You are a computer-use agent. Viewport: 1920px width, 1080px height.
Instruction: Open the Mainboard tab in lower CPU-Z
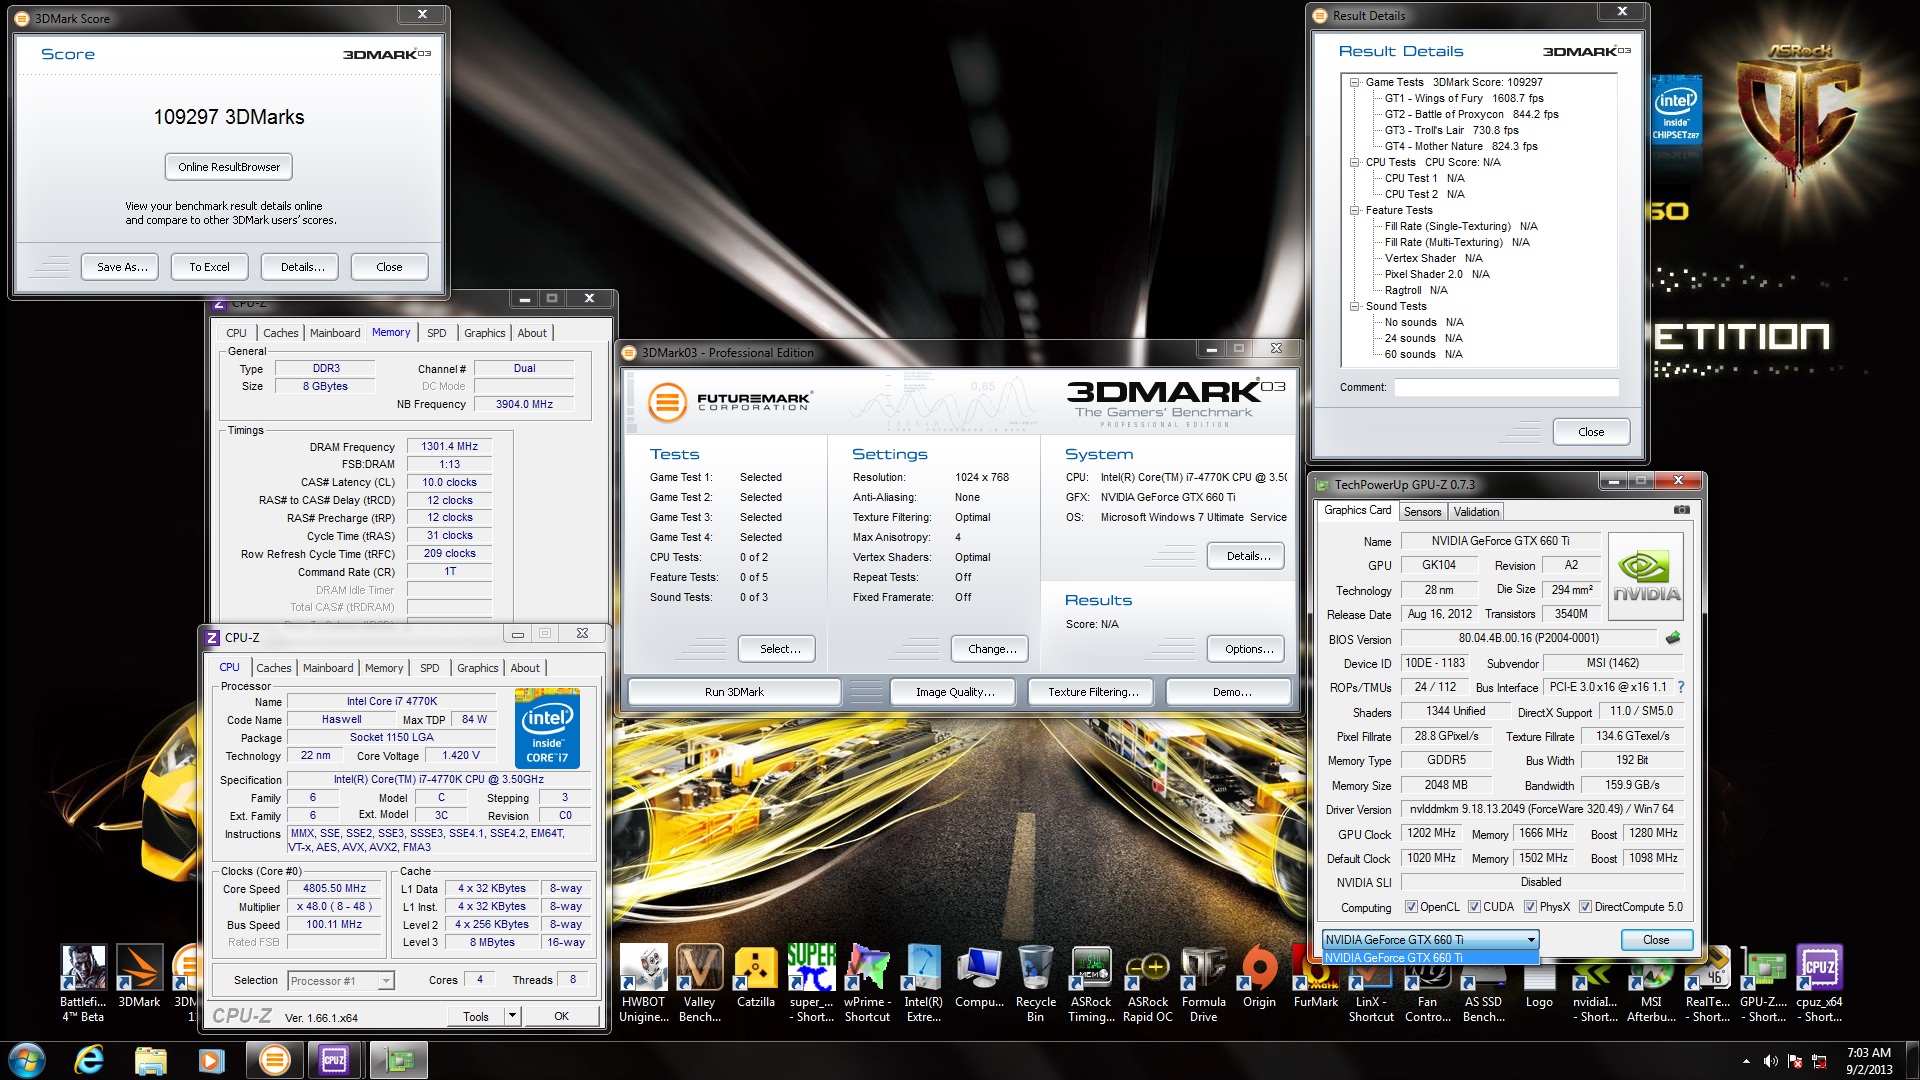point(328,668)
